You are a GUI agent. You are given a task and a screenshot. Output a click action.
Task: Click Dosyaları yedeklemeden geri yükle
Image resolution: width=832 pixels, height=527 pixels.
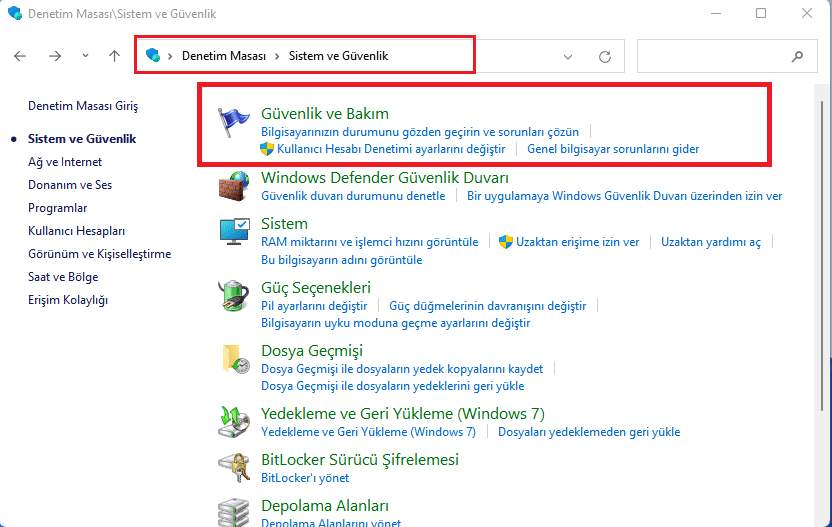[x=589, y=432]
